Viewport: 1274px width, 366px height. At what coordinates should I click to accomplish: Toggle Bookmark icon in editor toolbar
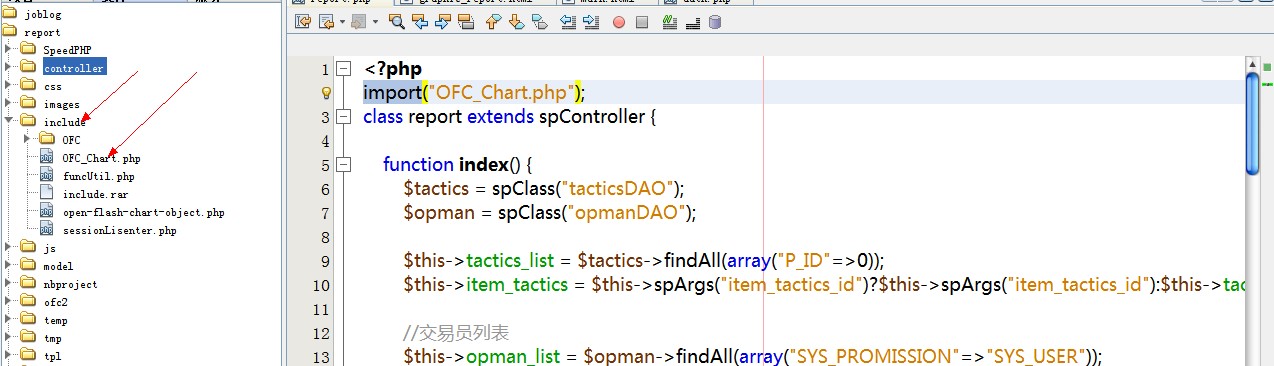pos(539,22)
